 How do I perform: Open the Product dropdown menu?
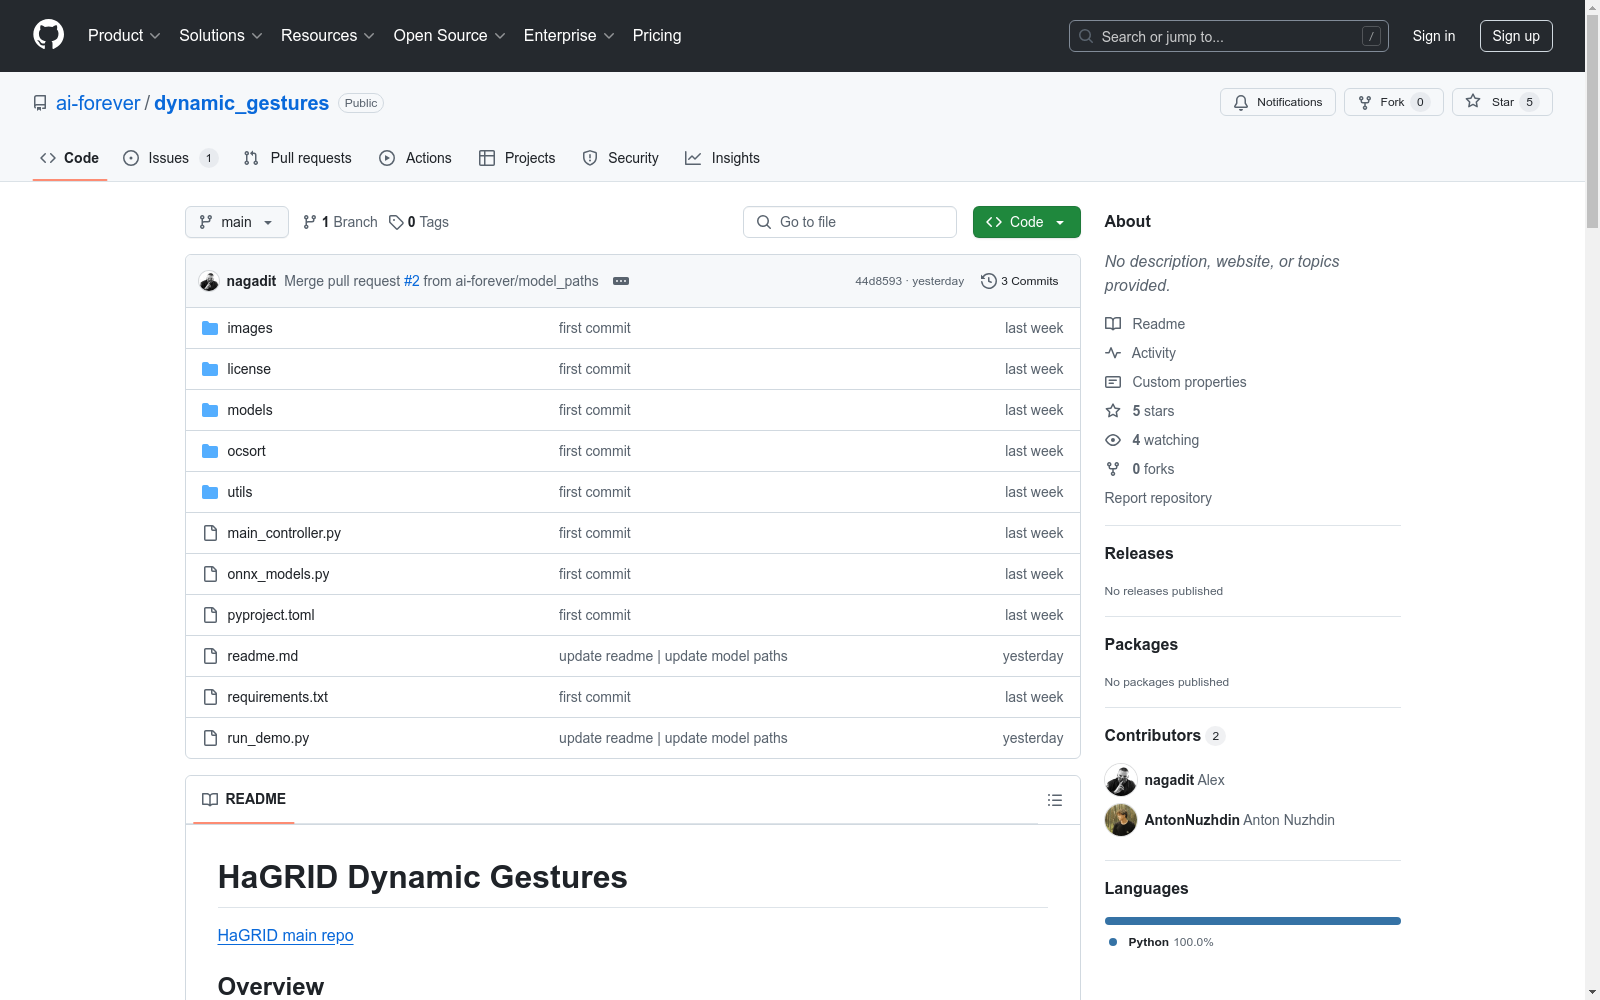pos(124,36)
